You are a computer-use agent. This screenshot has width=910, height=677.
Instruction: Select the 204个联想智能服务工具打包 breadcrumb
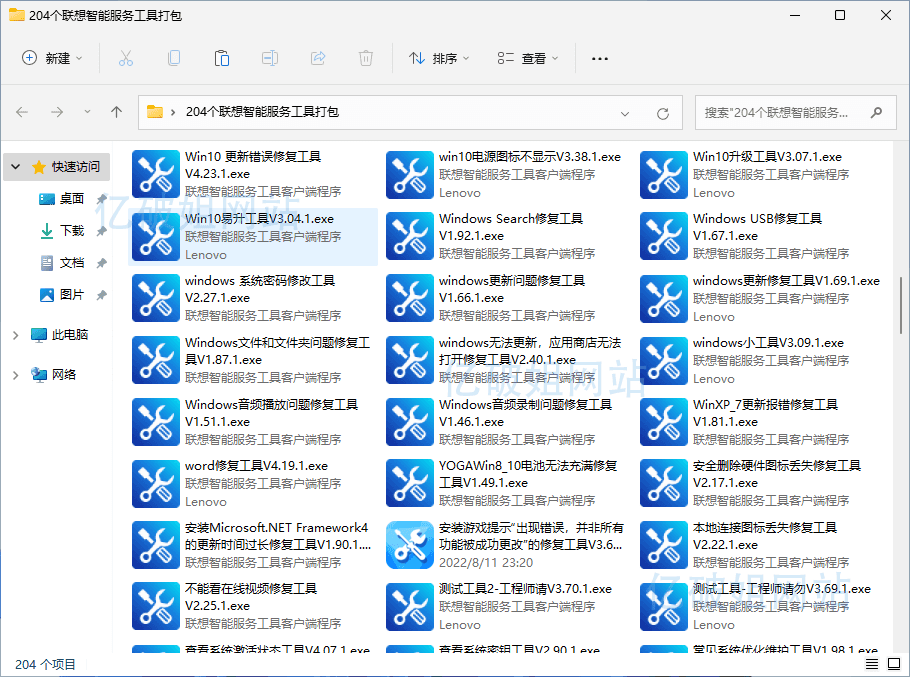264,114
